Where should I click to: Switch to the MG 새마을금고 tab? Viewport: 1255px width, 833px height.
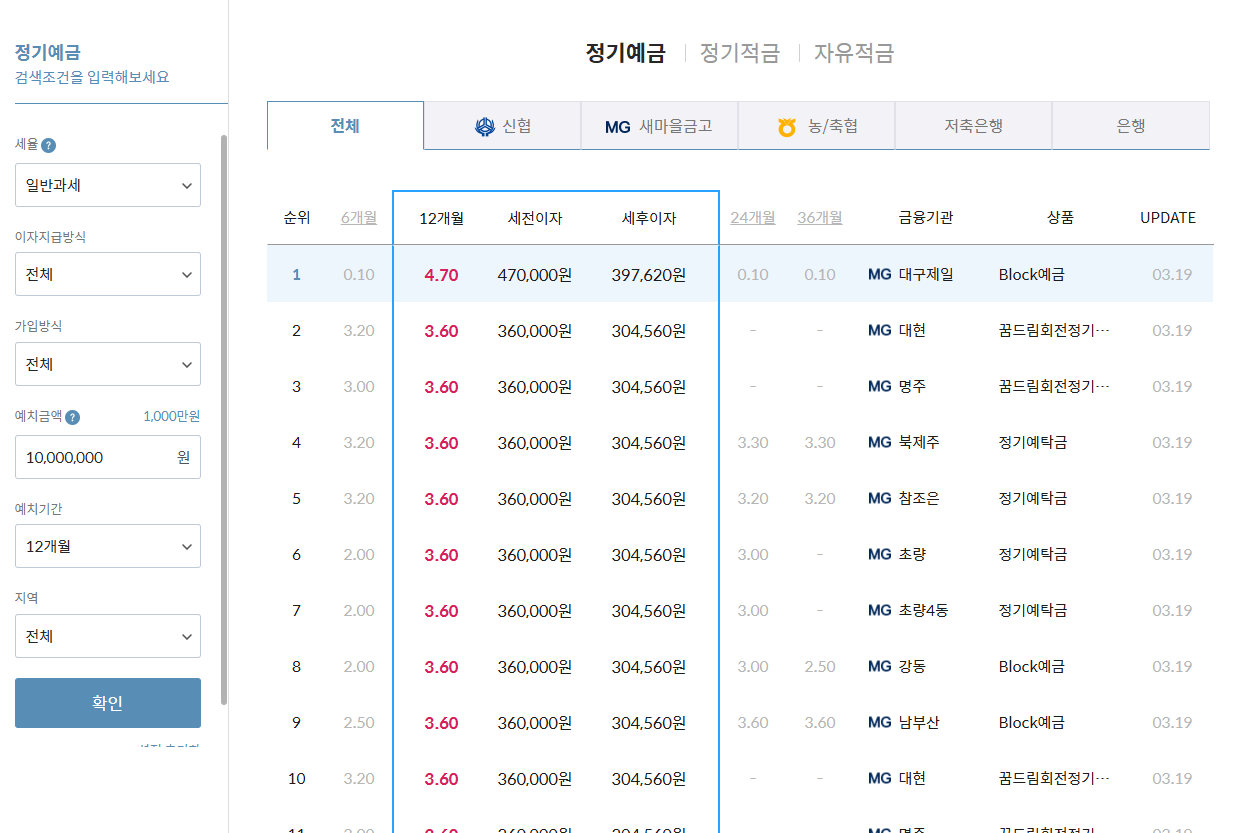click(659, 126)
